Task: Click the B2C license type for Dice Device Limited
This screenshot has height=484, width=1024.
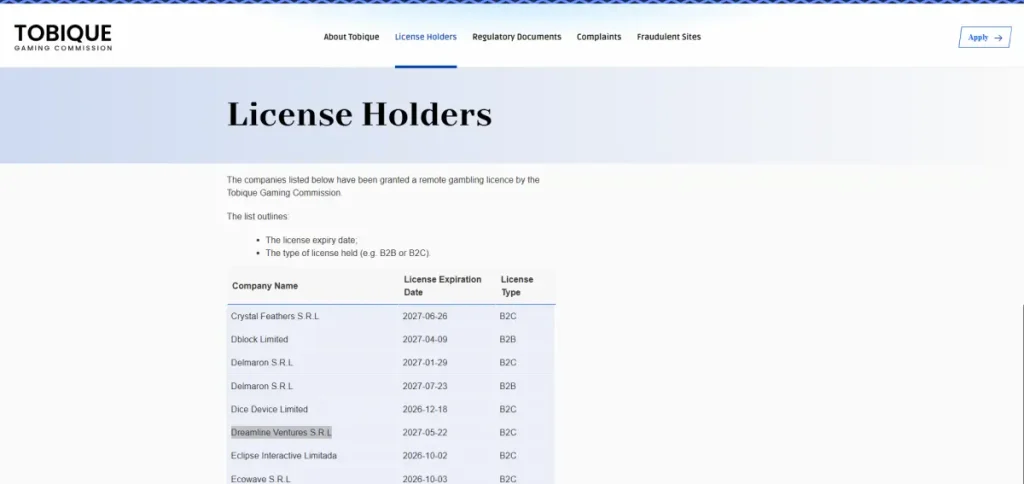Action: 508,410
